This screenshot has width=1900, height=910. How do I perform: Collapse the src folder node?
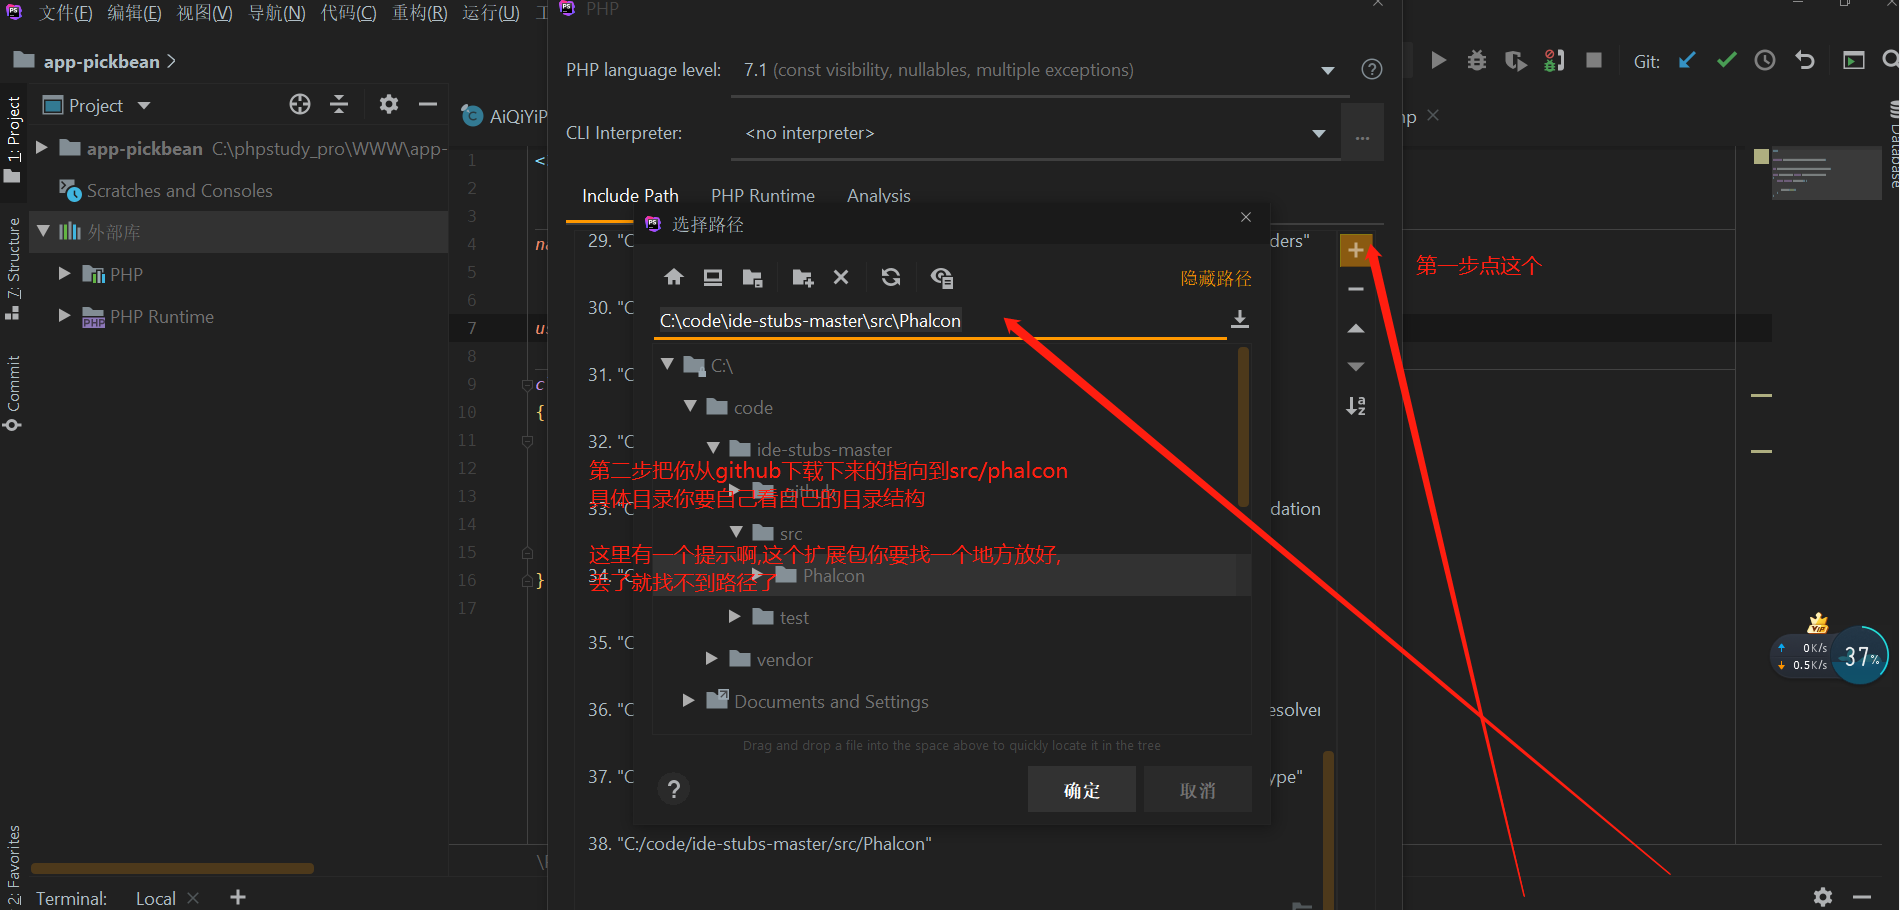(736, 533)
